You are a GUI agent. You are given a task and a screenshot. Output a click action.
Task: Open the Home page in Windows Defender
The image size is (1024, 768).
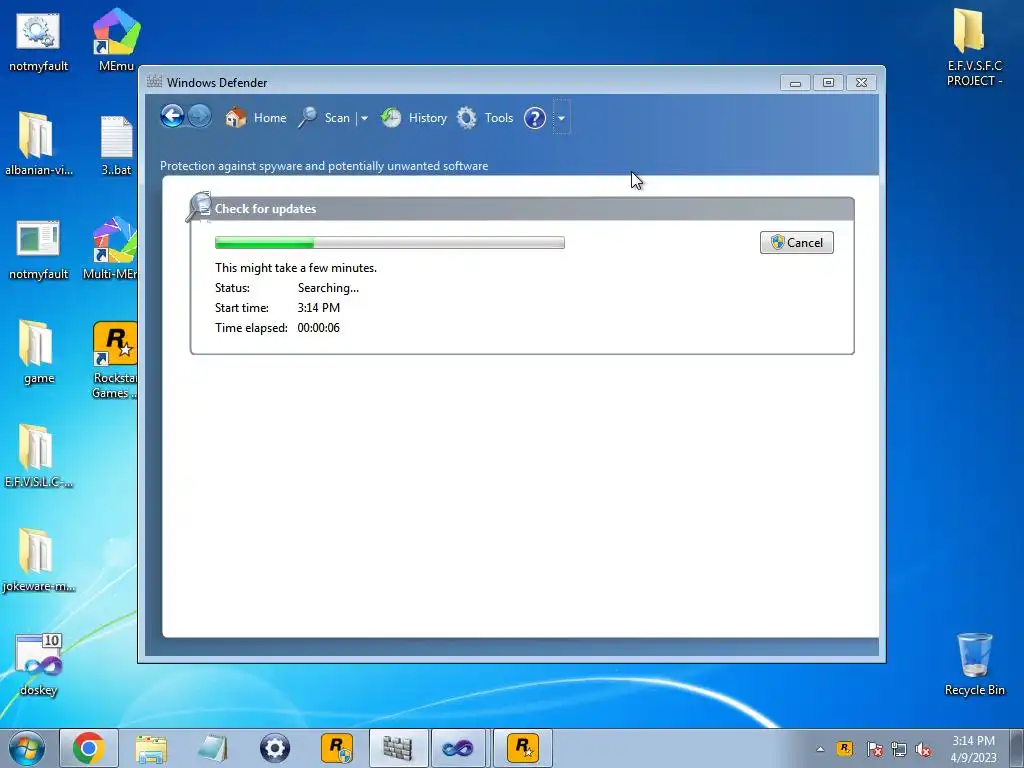point(255,118)
